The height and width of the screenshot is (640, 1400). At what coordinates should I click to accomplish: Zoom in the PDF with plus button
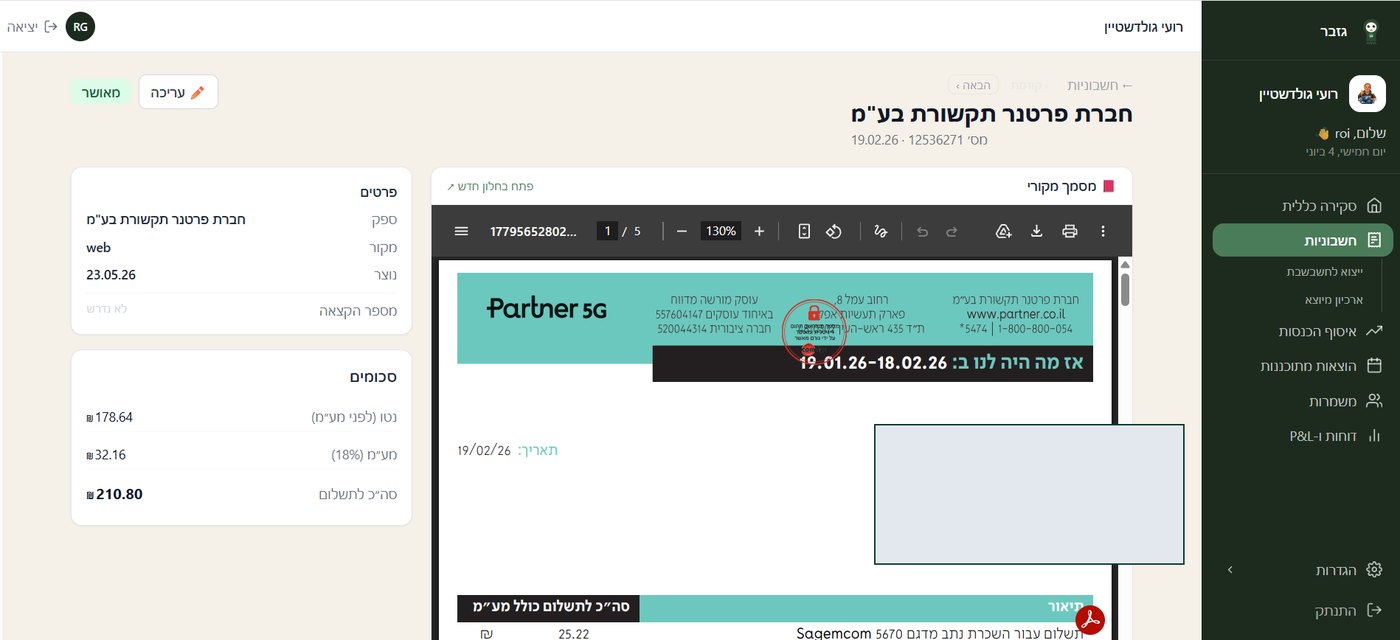[x=759, y=231]
